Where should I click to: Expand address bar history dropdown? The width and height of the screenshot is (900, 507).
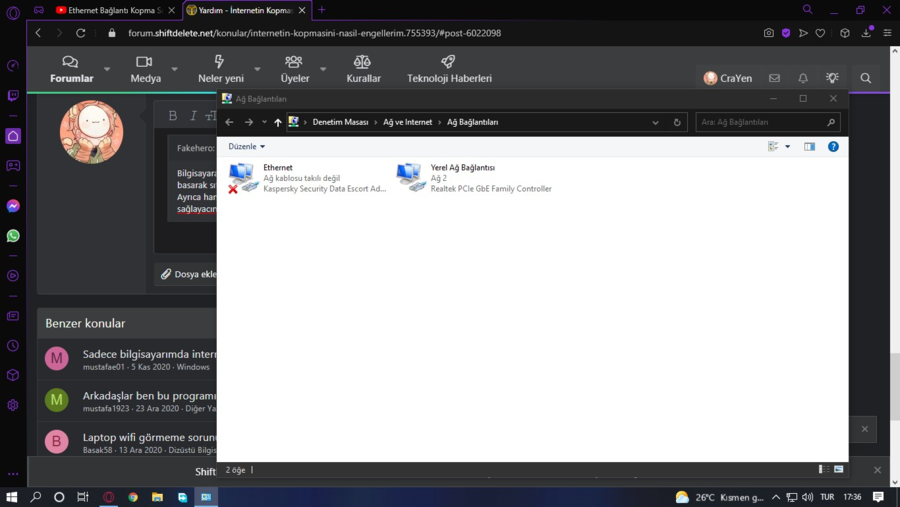pos(655,122)
